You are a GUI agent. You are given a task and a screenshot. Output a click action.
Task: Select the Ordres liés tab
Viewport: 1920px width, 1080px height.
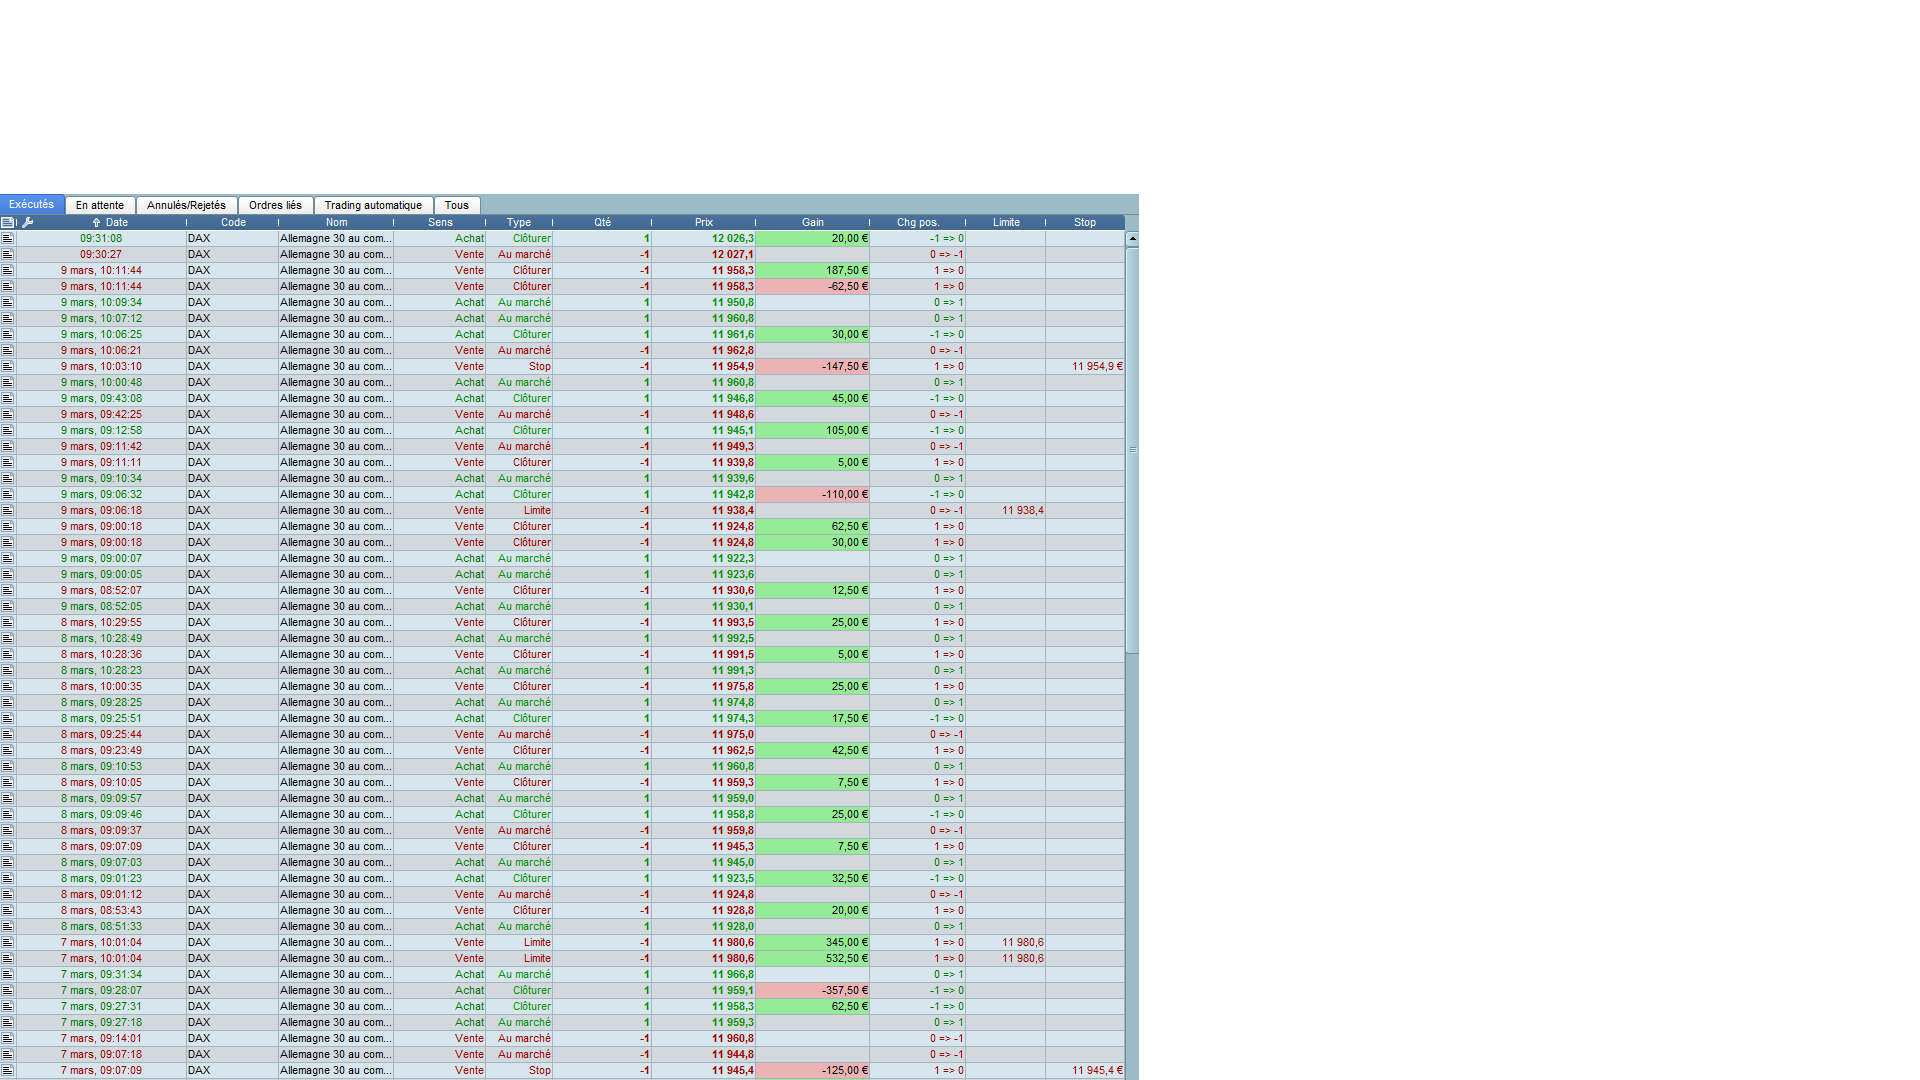pos(275,205)
